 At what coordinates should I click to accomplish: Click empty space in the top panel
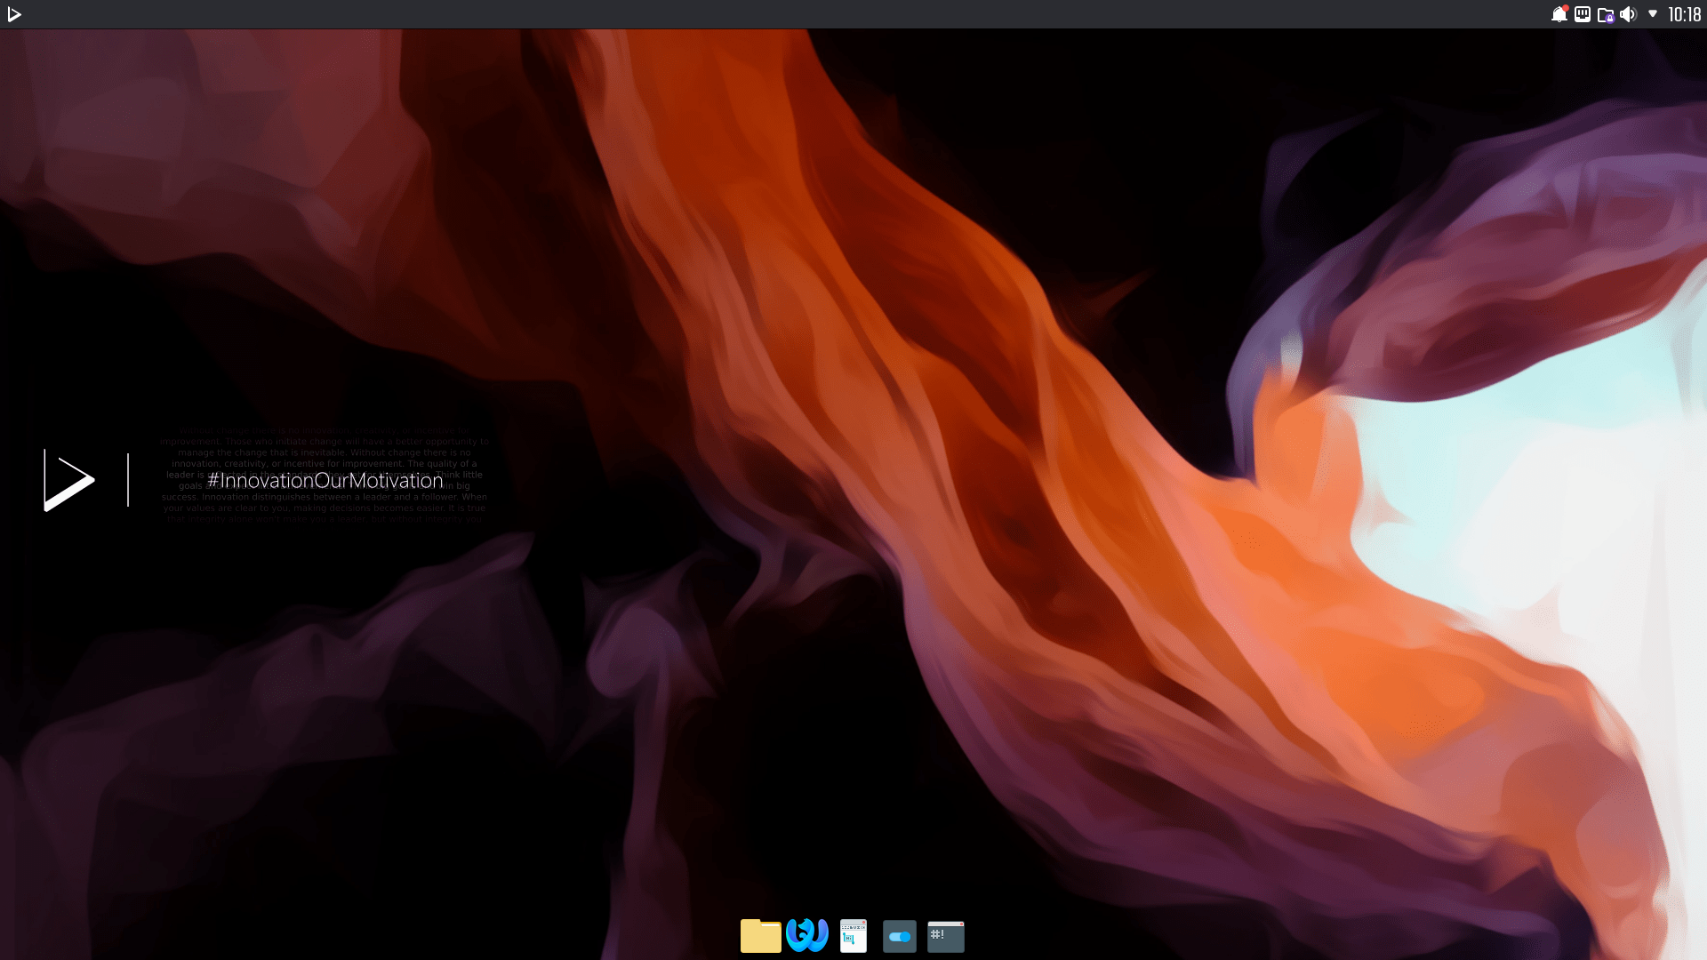[x=800, y=14]
